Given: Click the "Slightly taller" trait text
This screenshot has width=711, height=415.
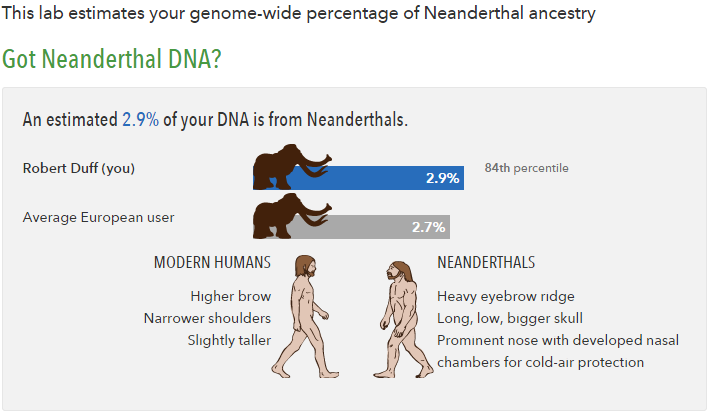Looking at the screenshot, I should [x=229, y=340].
